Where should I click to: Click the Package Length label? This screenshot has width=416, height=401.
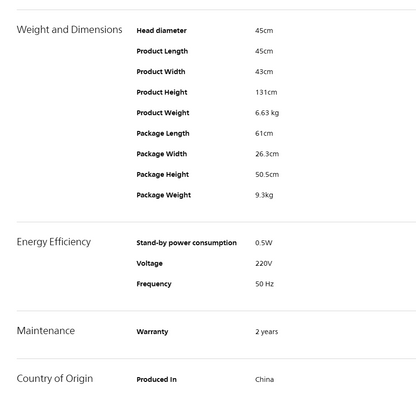(x=163, y=134)
